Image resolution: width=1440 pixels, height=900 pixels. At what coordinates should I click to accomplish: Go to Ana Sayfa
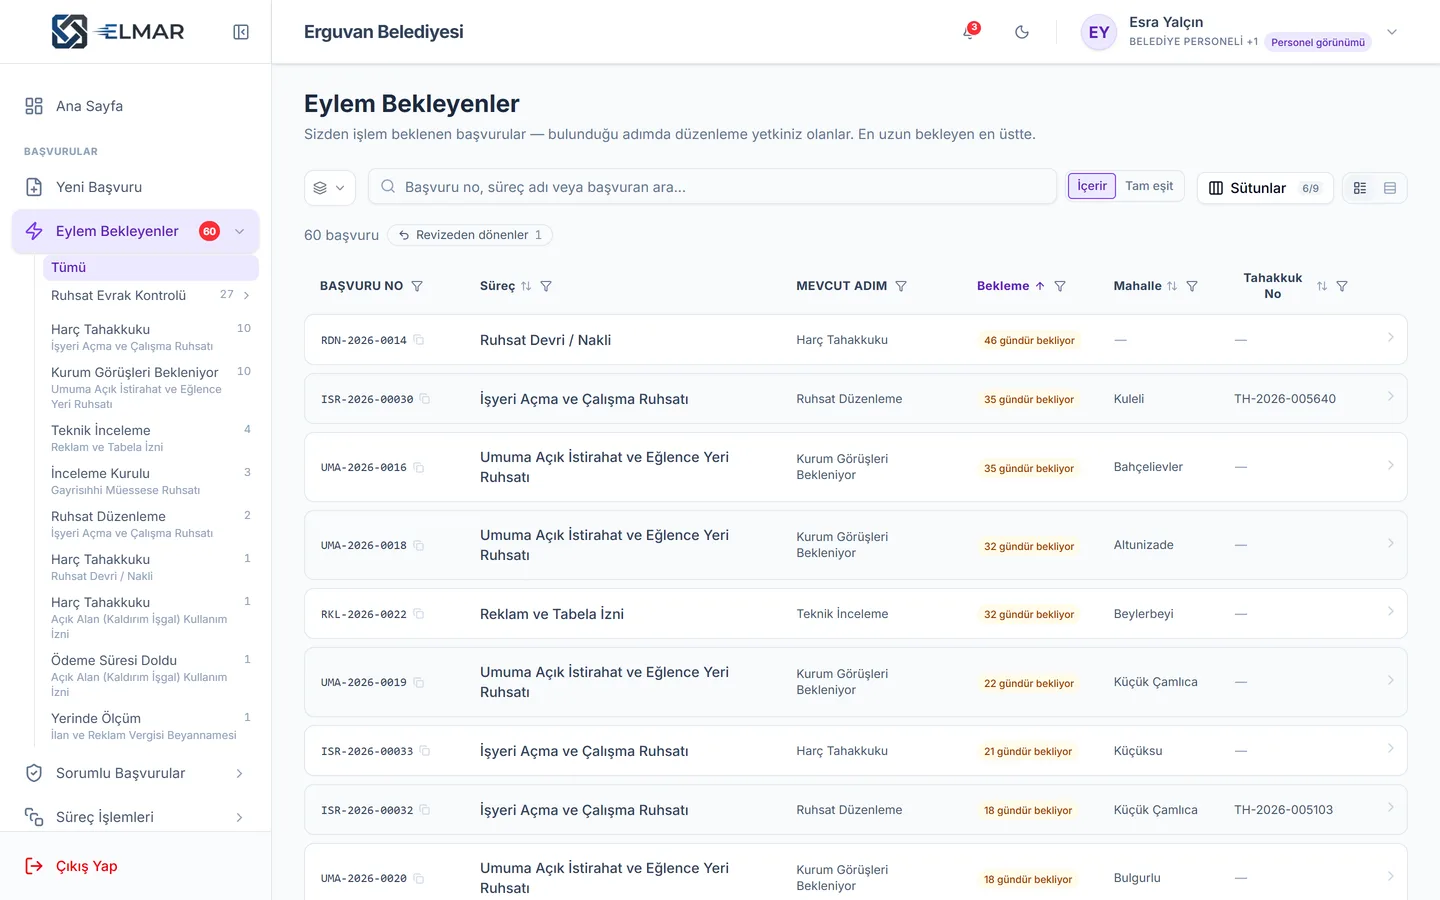click(x=135, y=106)
